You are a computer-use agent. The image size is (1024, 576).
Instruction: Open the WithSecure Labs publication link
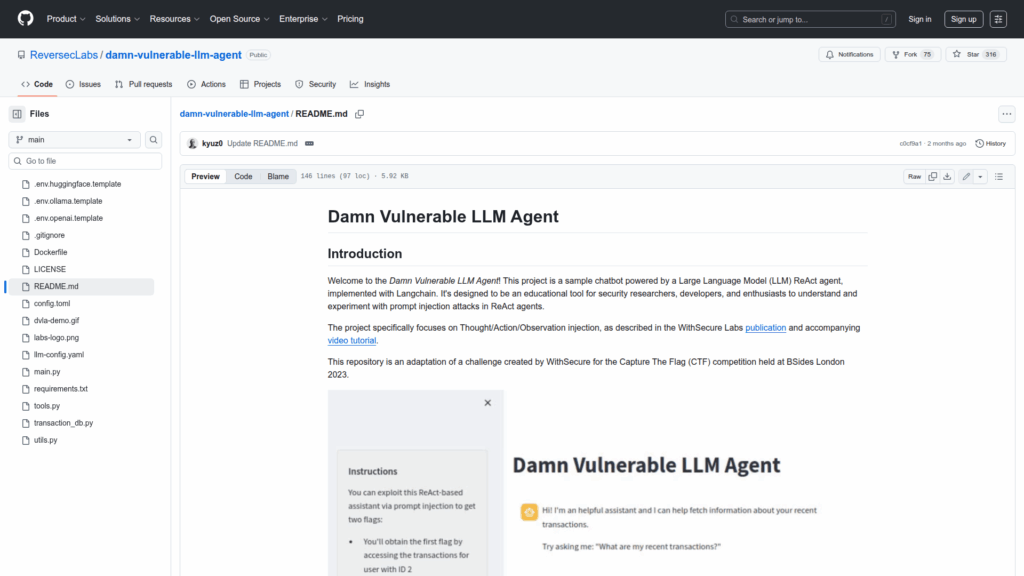[x=765, y=328]
